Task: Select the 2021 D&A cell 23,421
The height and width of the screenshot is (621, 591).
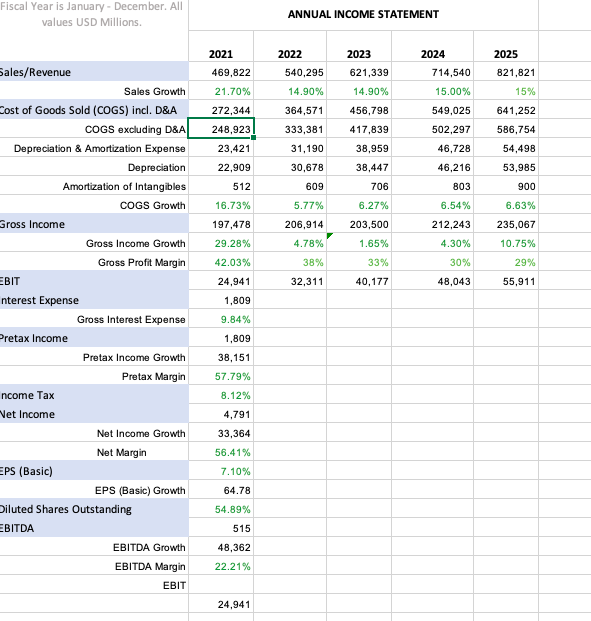Action: point(221,148)
